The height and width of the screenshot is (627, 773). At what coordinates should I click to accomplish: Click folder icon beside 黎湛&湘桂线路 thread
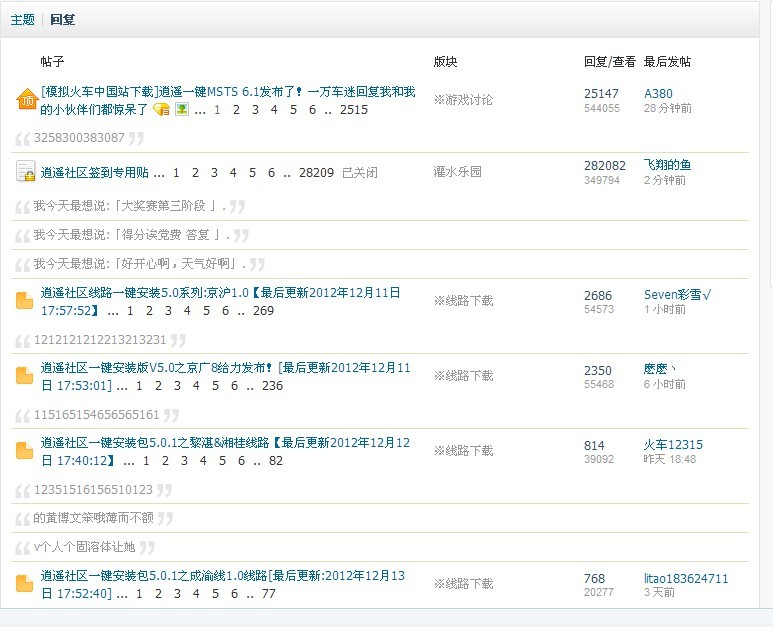coord(25,451)
